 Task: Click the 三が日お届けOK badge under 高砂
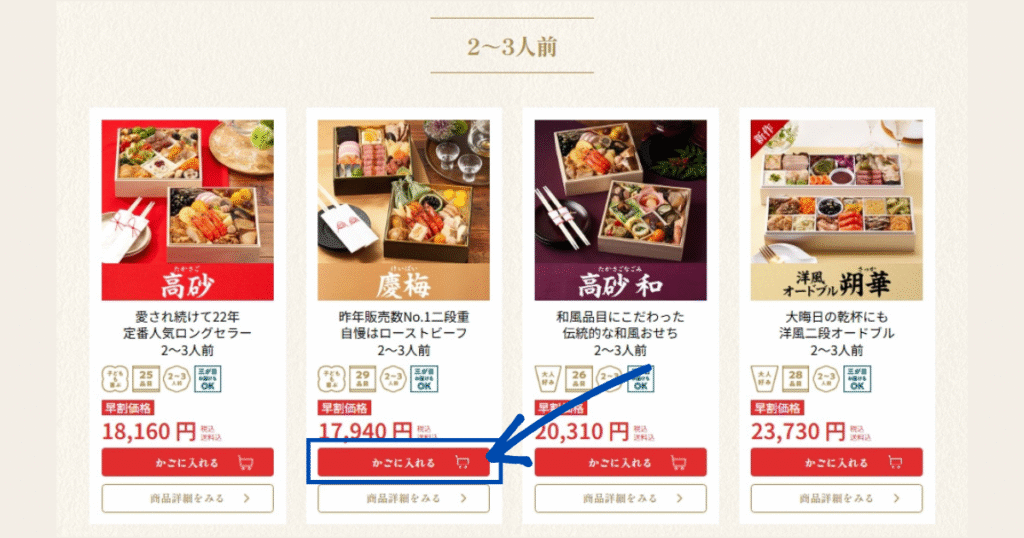tap(208, 379)
